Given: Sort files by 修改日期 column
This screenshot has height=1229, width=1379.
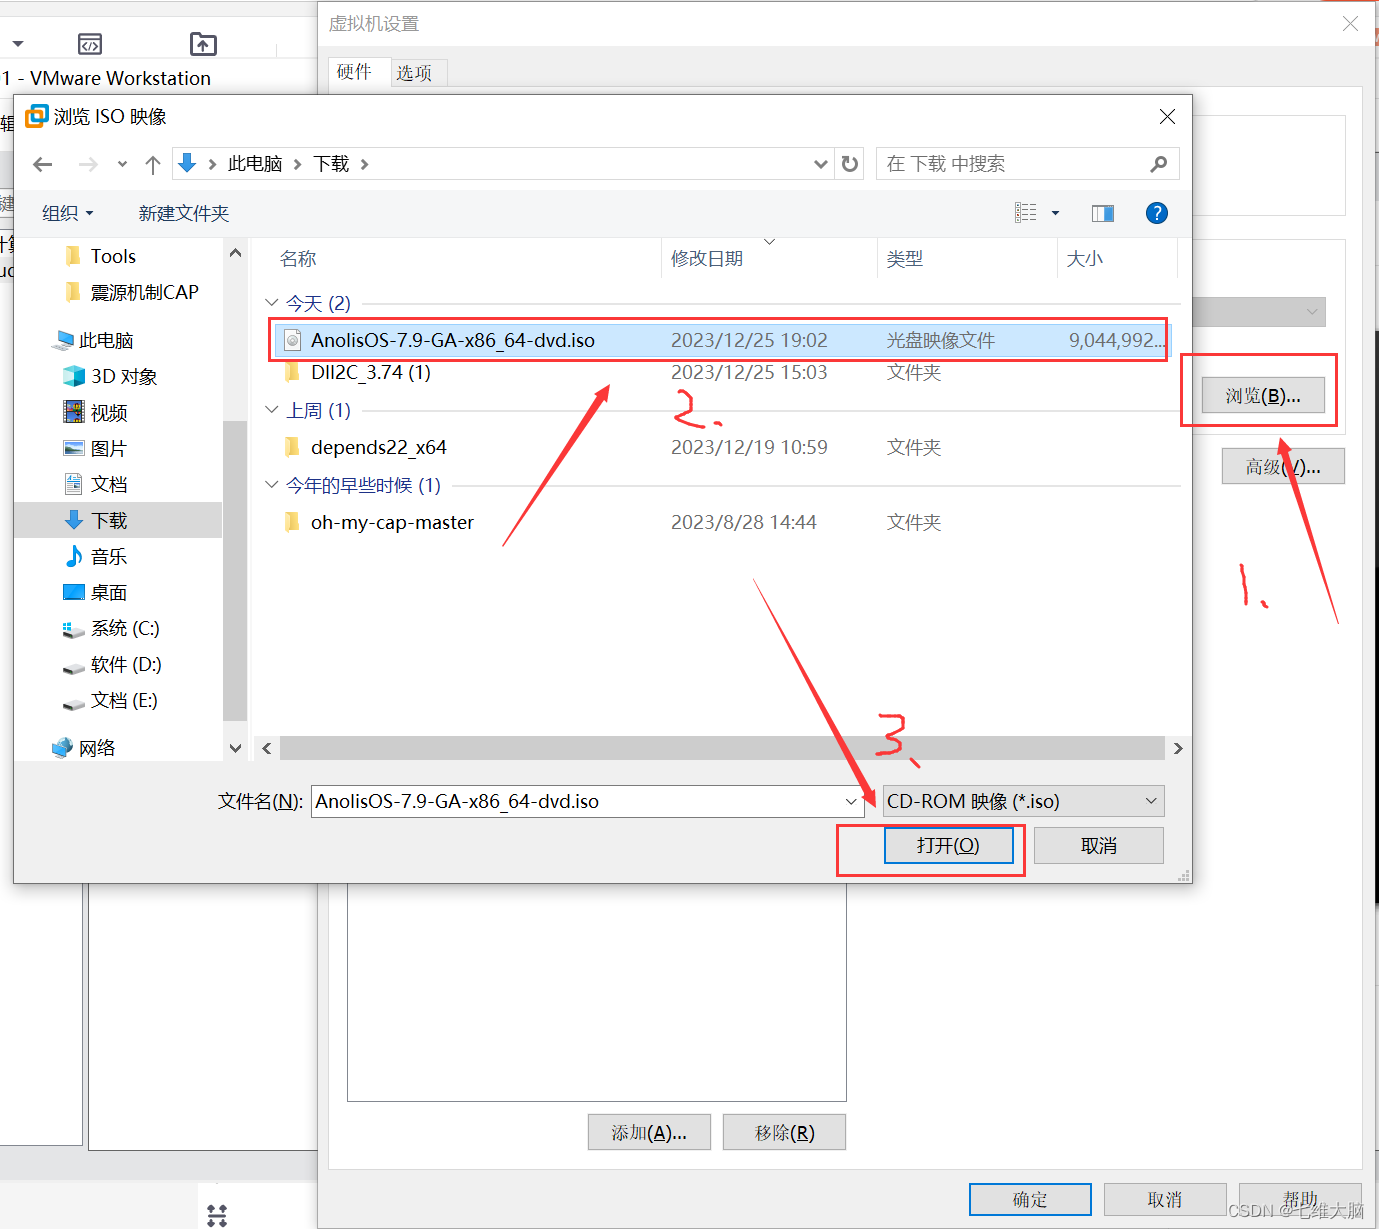Looking at the screenshot, I should 707,259.
